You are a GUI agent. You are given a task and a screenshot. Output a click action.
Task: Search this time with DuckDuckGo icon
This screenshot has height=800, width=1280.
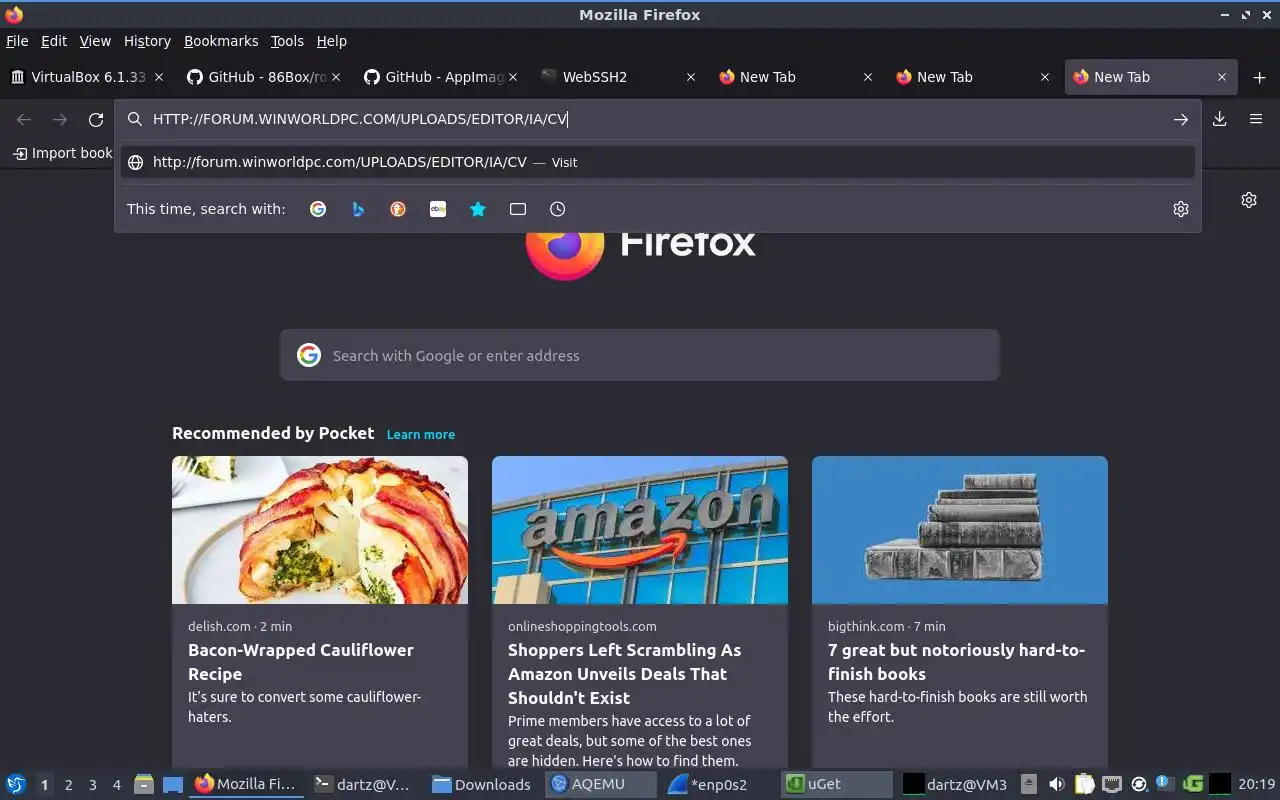(398, 209)
